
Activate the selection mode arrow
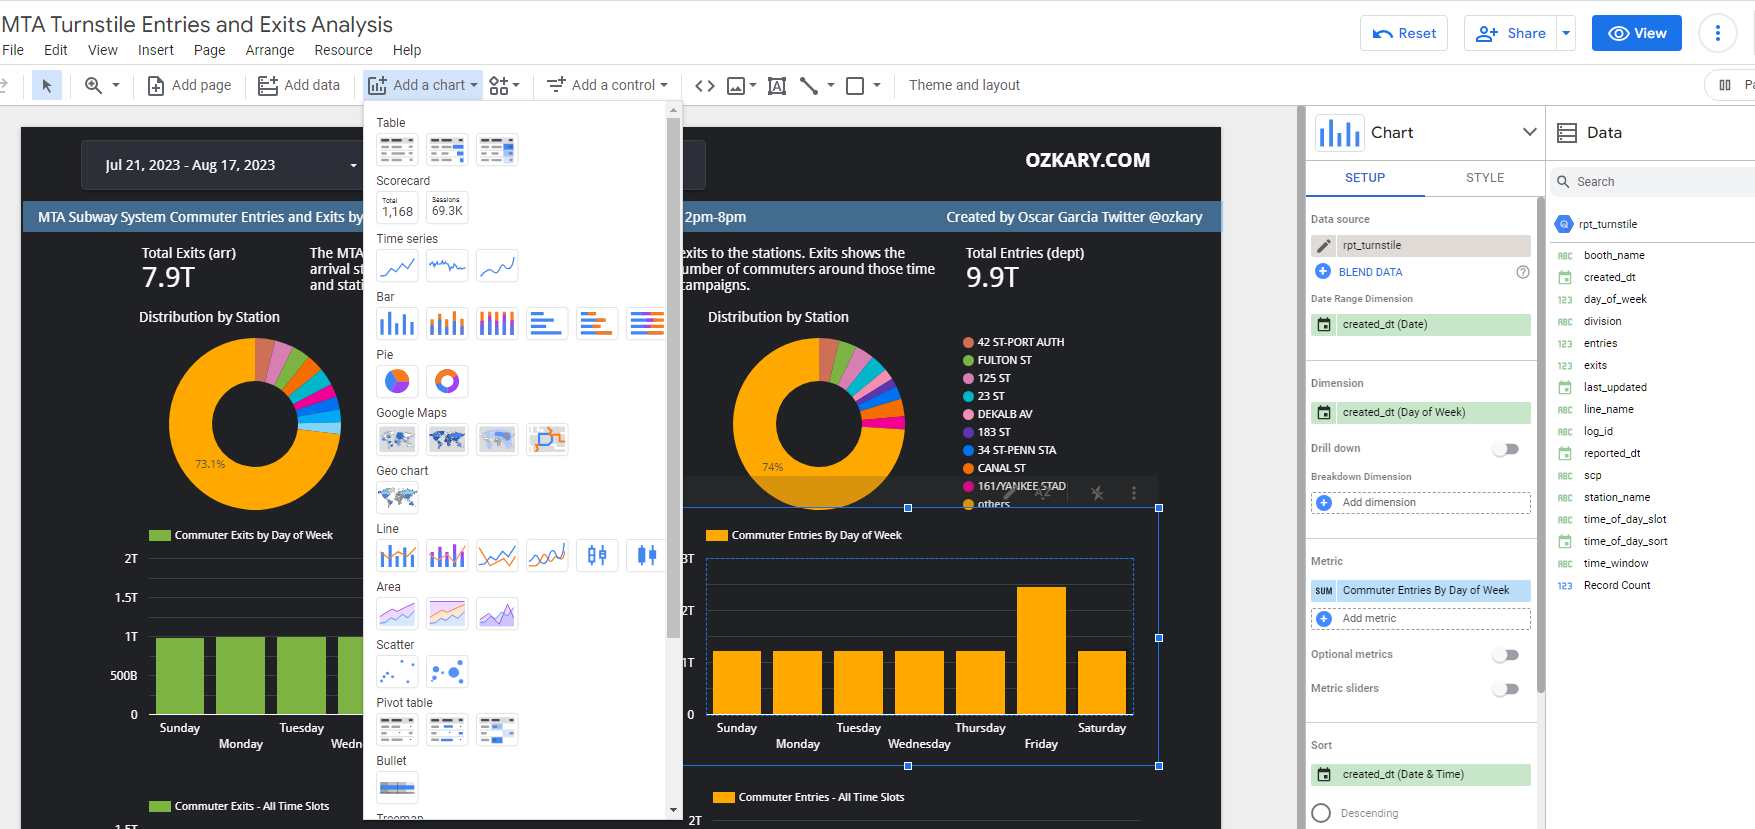pyautogui.click(x=46, y=86)
